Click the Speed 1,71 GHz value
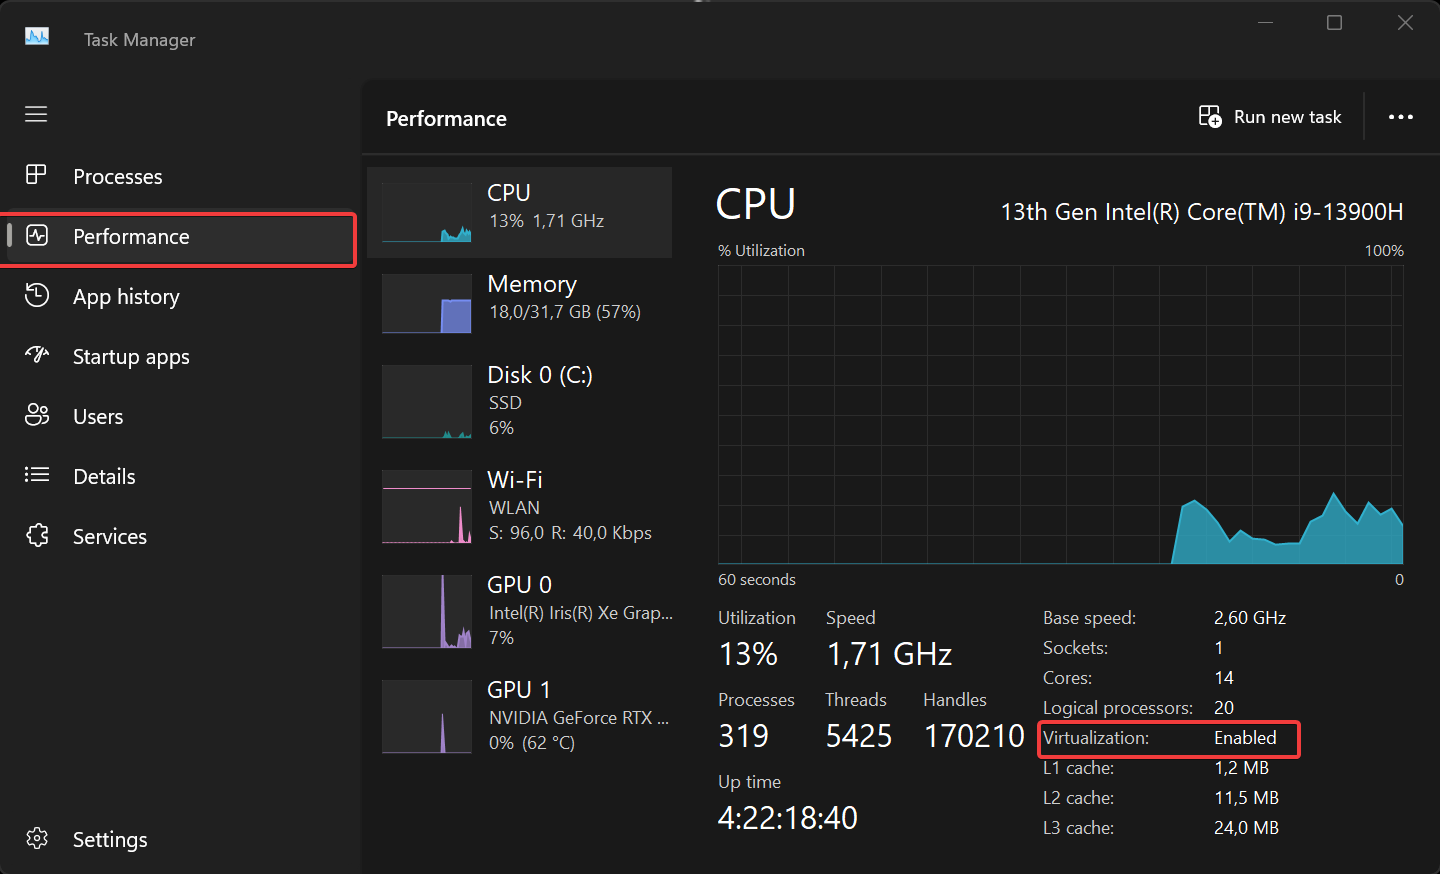The height and width of the screenshot is (874, 1440). click(x=889, y=654)
